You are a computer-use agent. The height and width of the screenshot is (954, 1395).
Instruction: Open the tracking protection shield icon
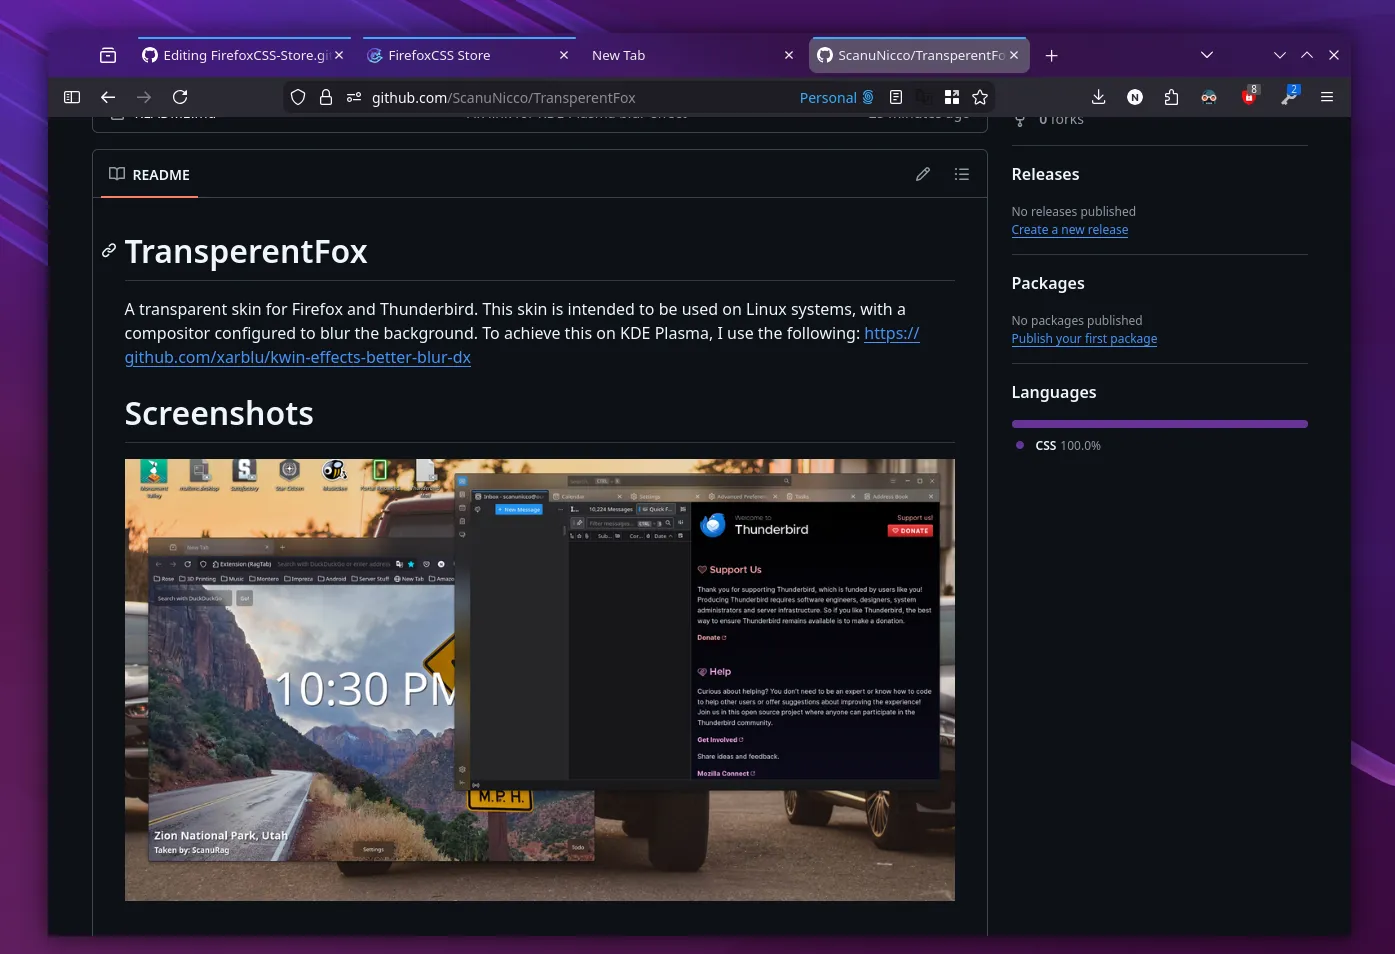click(297, 97)
